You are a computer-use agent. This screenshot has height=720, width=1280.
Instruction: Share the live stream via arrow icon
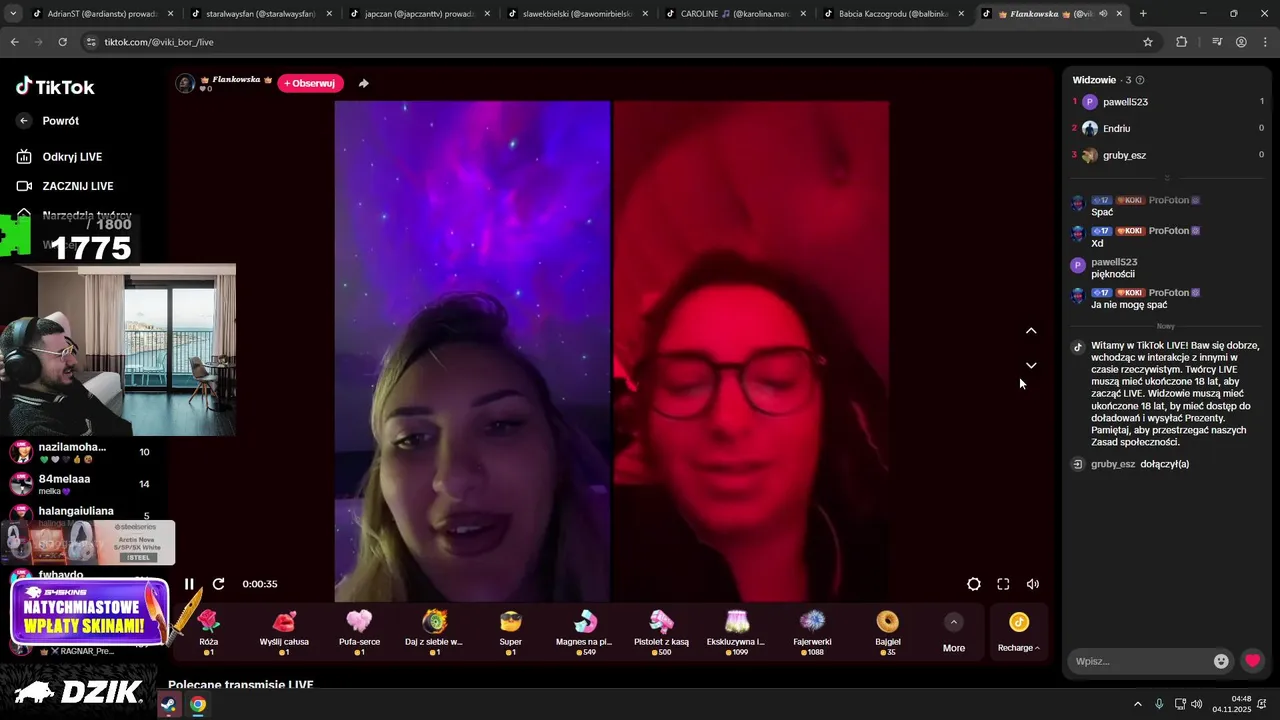tap(363, 84)
